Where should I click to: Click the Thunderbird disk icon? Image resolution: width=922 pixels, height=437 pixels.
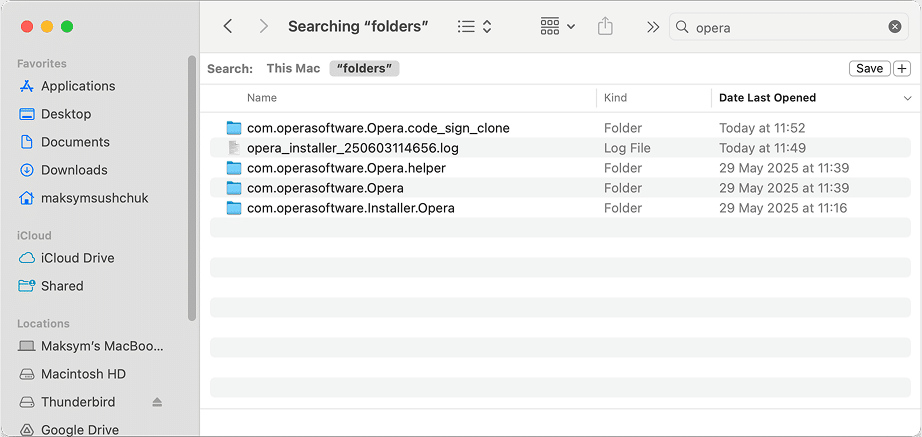coord(26,402)
